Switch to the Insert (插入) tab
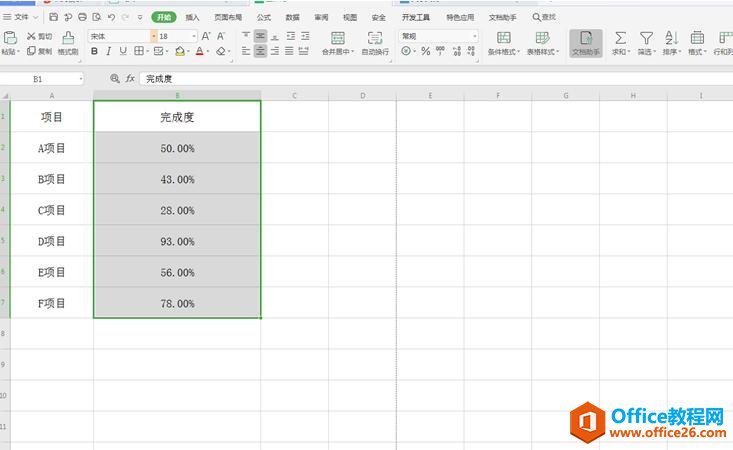 pyautogui.click(x=192, y=17)
